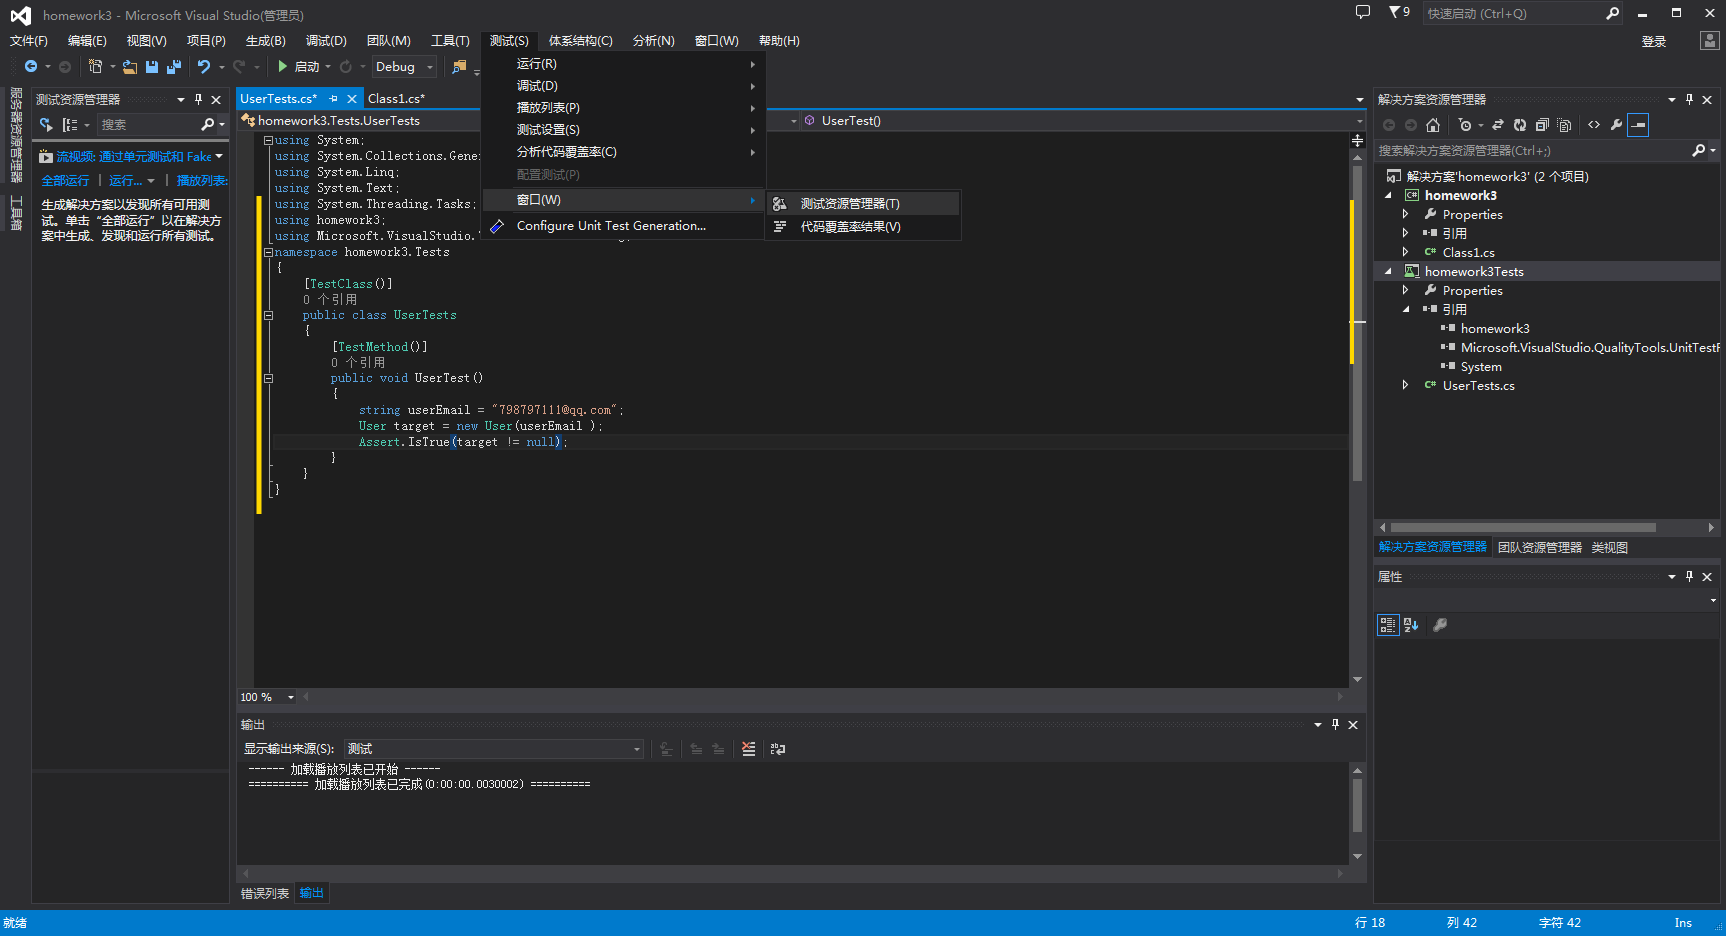The height and width of the screenshot is (936, 1726).
Task: Click the code editor vertical scrollbar thumb
Action: tap(1357, 323)
